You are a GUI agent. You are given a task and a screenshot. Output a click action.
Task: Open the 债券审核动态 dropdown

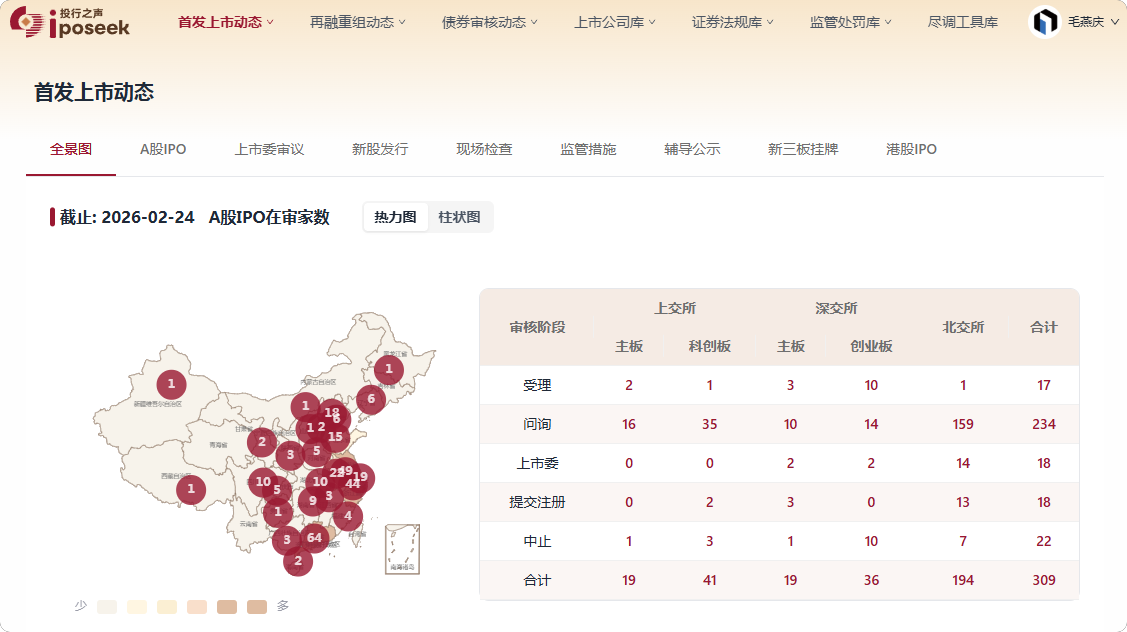tap(489, 22)
